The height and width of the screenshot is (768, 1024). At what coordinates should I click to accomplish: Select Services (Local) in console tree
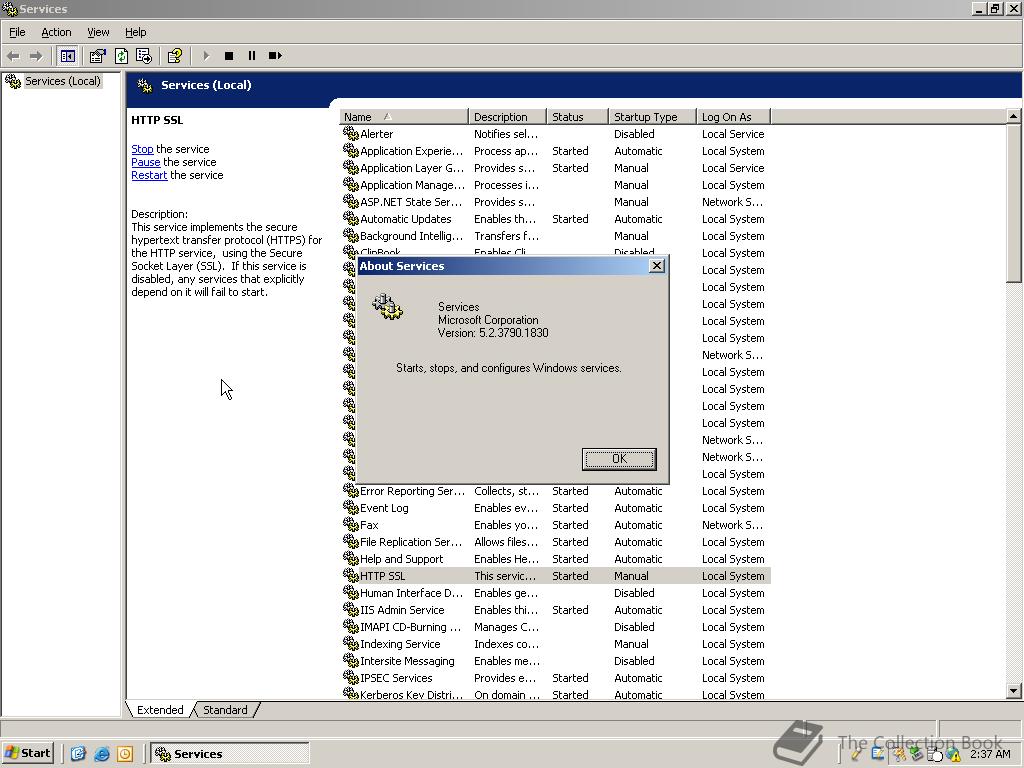coord(63,81)
